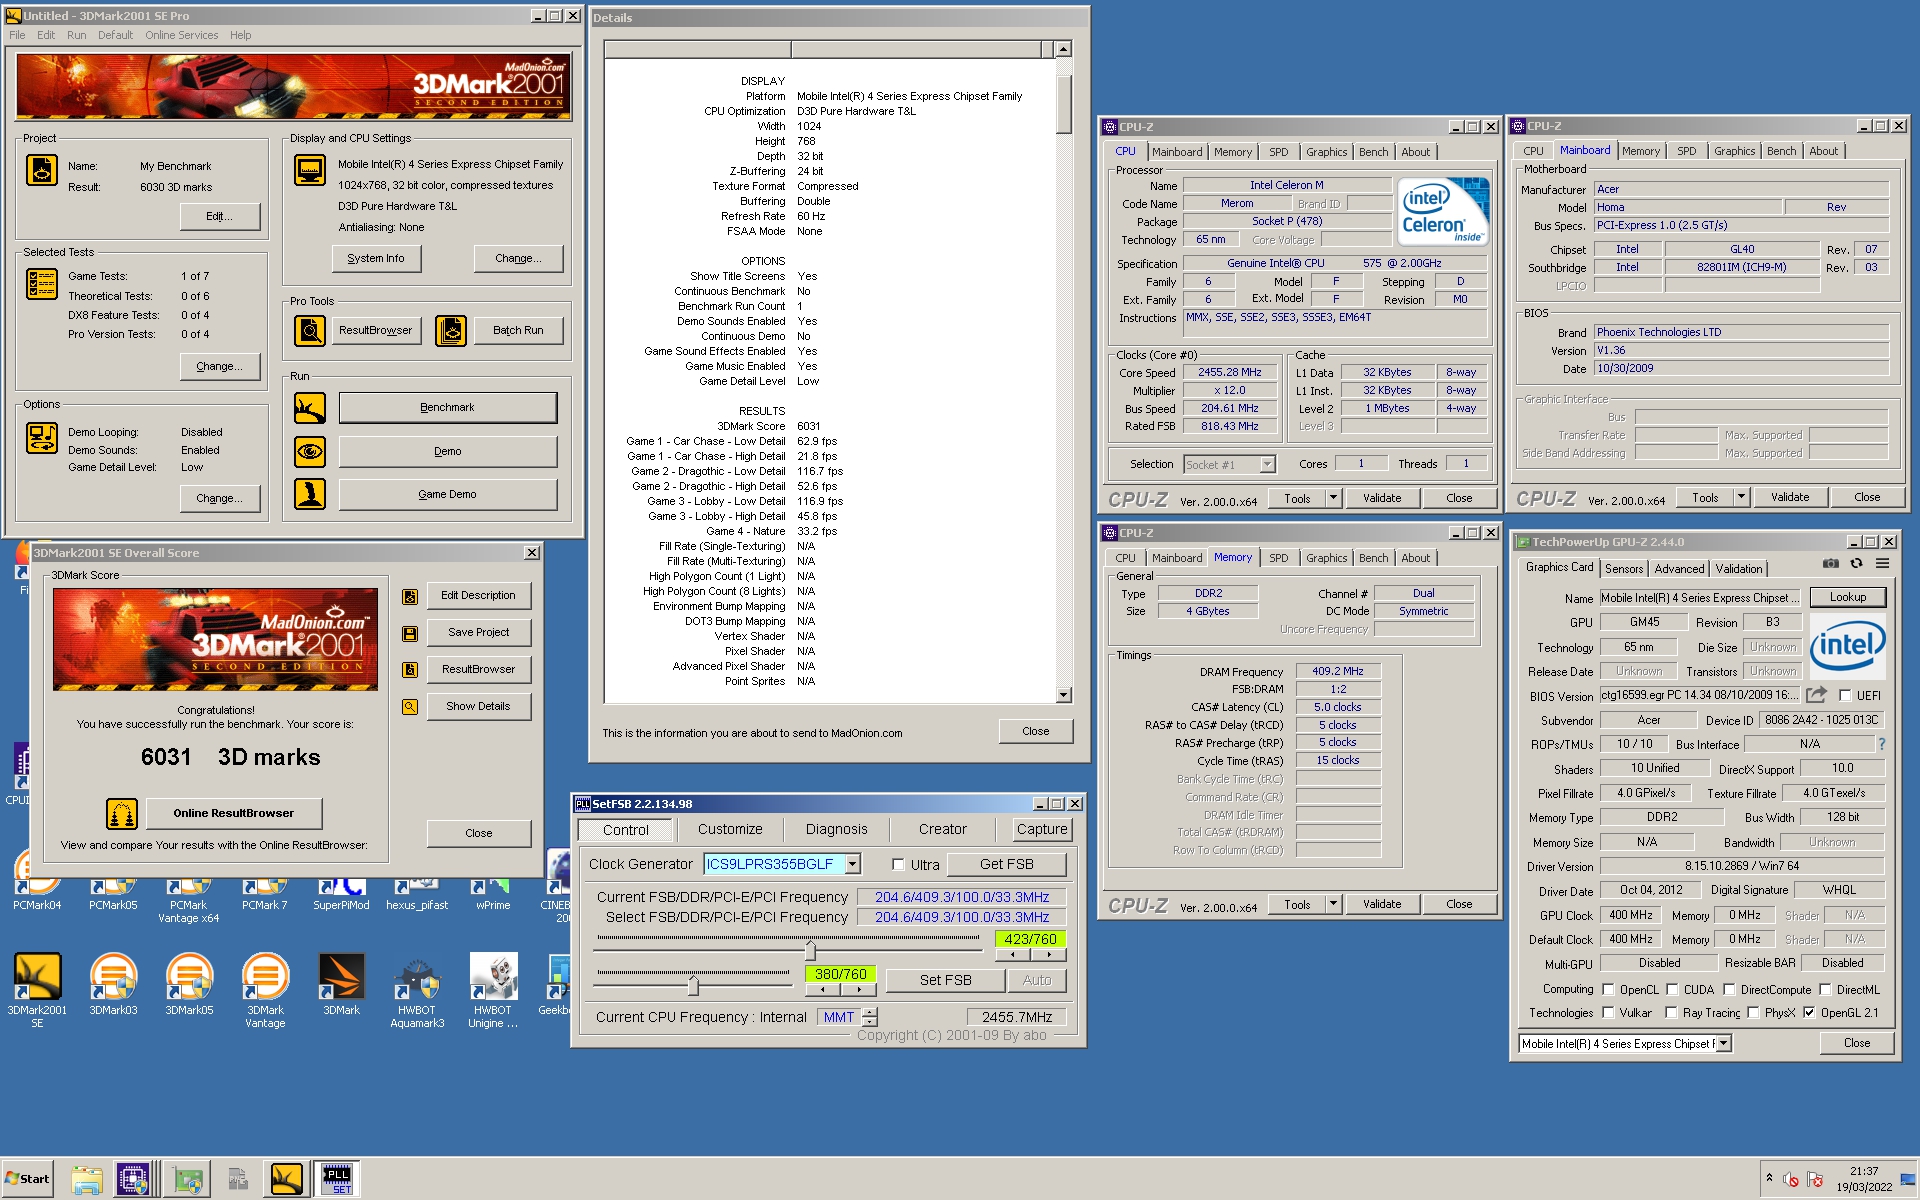1920x1200 pixels.
Task: Click the Online ResultBrowser icon
Action: click(122, 814)
